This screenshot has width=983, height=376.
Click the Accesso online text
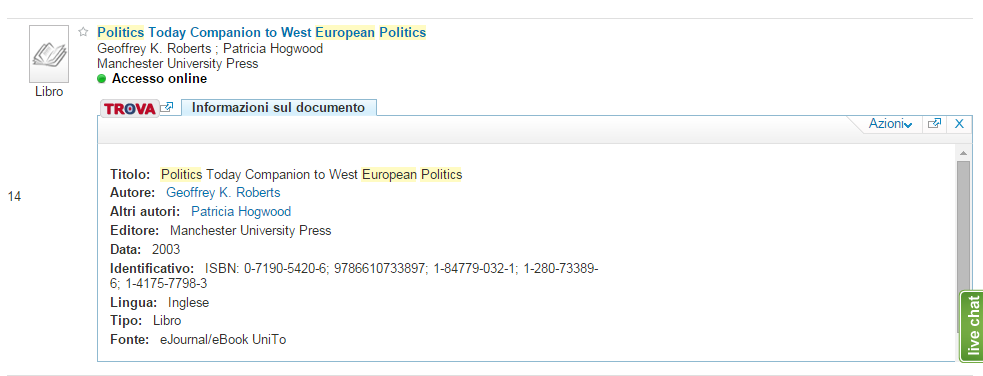(159, 79)
